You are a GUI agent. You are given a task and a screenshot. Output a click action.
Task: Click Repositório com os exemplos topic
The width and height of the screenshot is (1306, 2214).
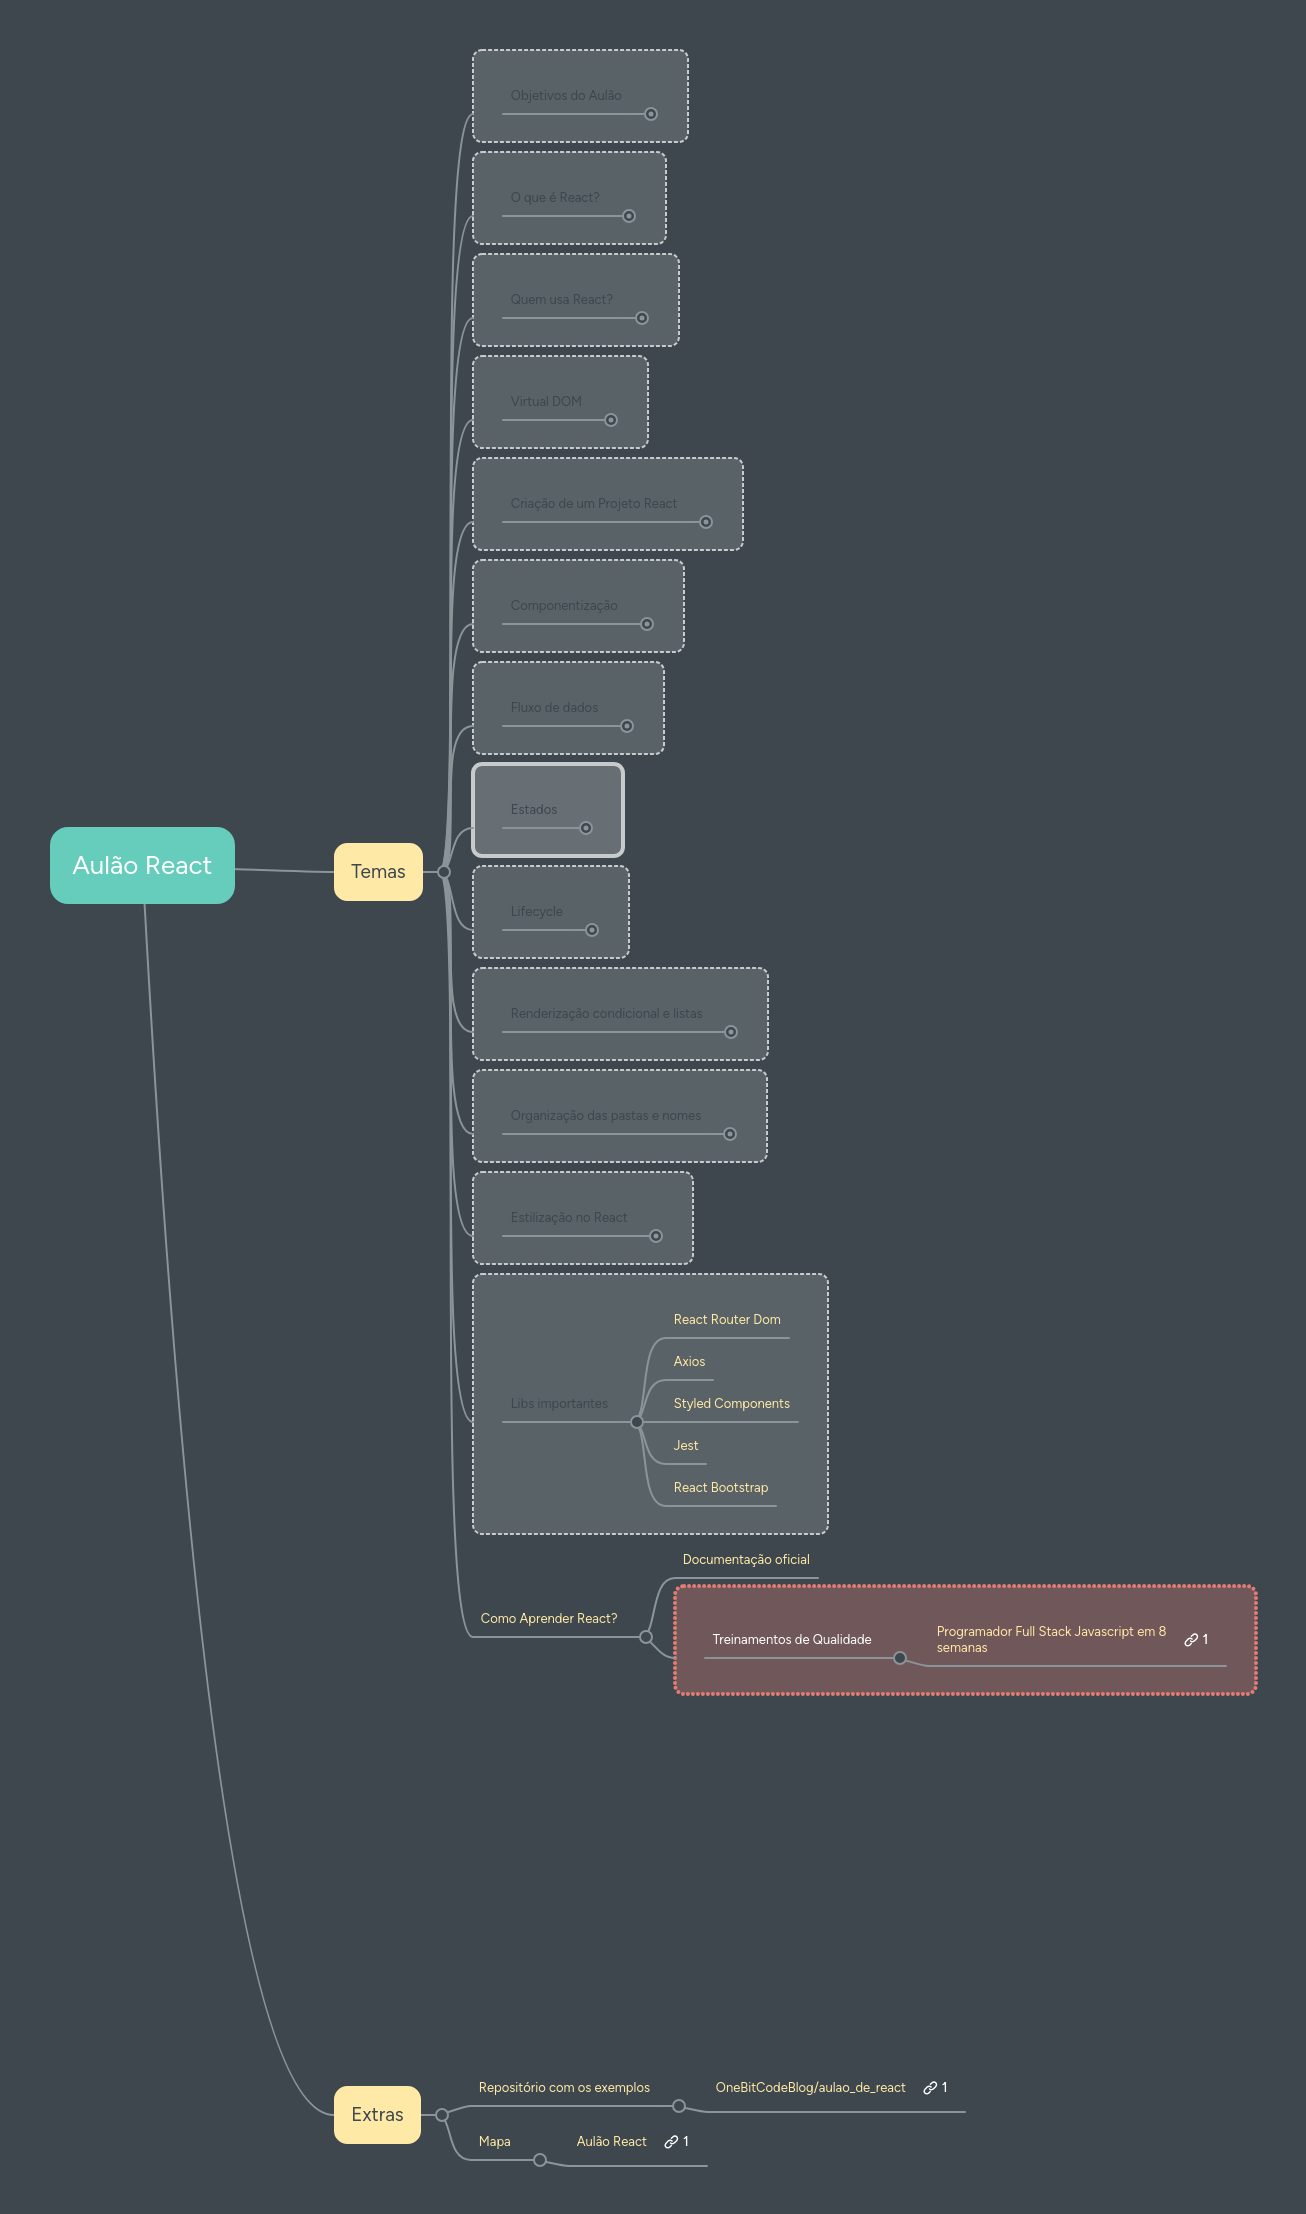pos(564,2088)
